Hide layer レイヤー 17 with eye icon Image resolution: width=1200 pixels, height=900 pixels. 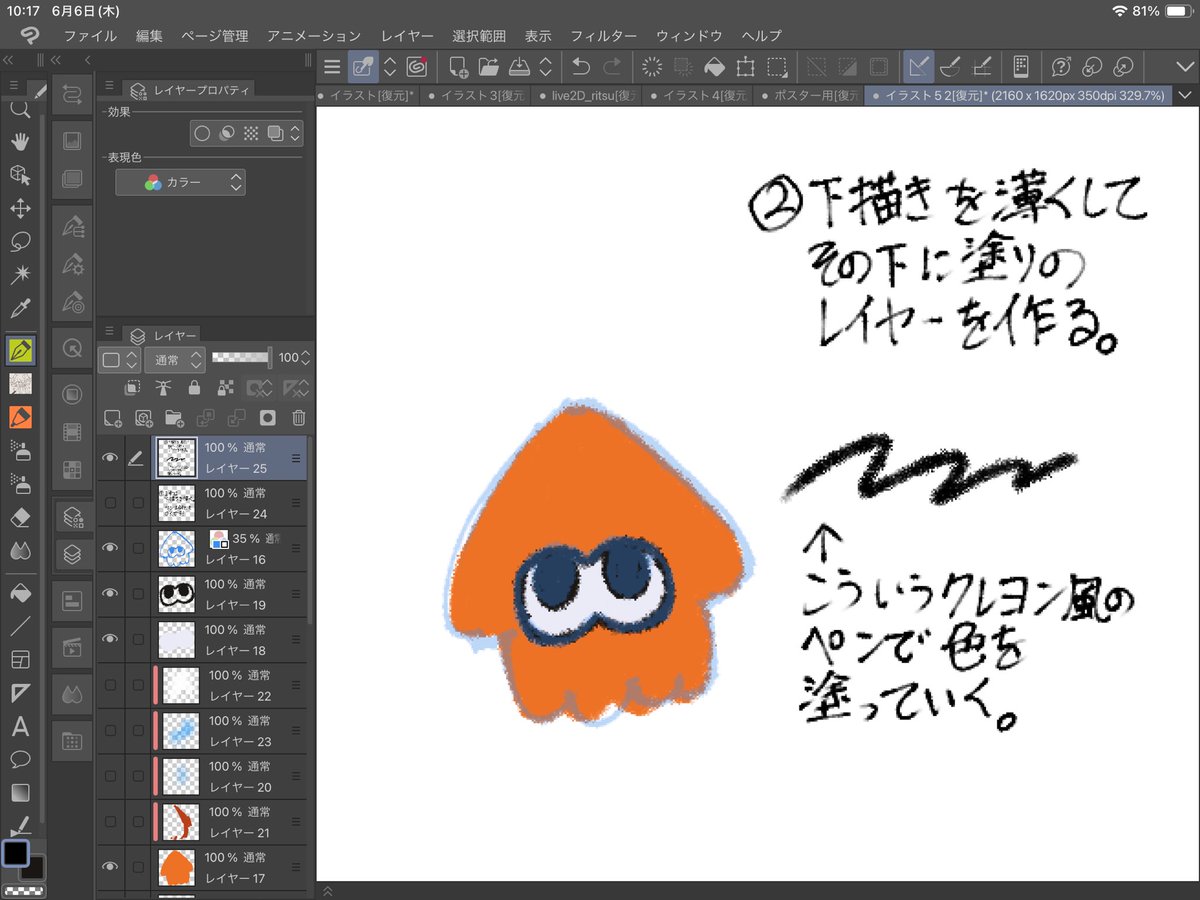tap(110, 866)
